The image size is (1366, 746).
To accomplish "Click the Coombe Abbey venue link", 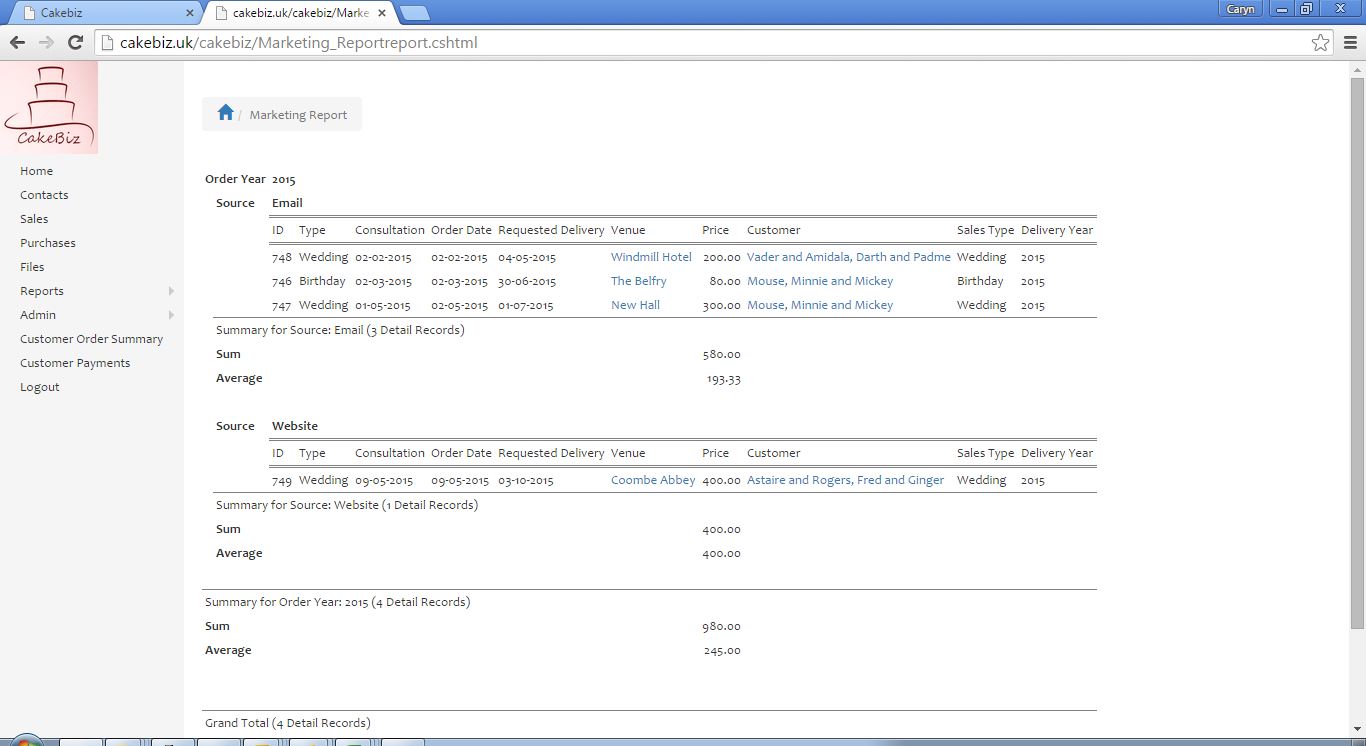I will [653, 480].
